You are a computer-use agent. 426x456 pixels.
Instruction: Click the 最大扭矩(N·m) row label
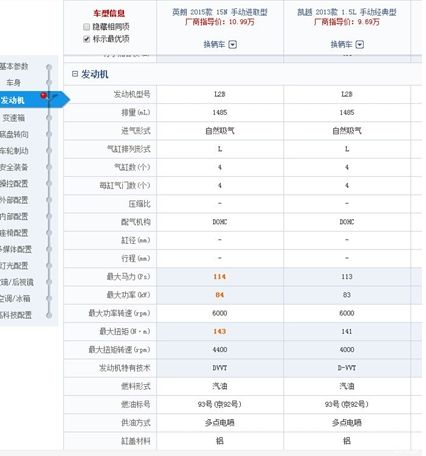click(x=125, y=331)
